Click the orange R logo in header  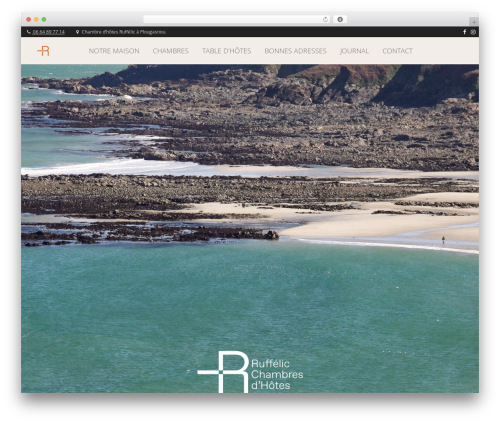[43, 51]
